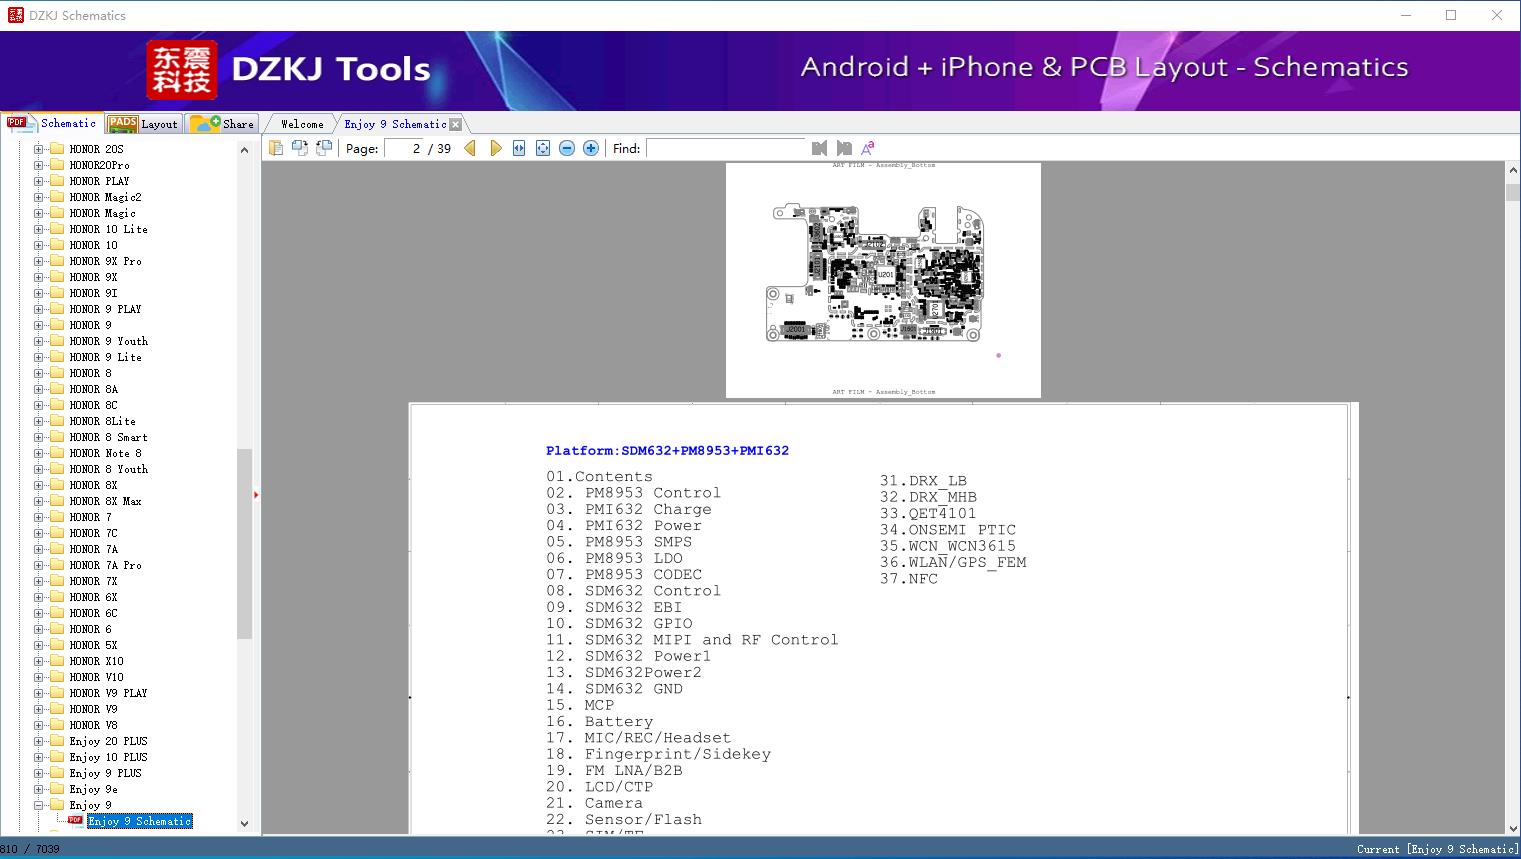Select HONOR Magic in the tree
The width and height of the screenshot is (1521, 859).
tap(102, 213)
